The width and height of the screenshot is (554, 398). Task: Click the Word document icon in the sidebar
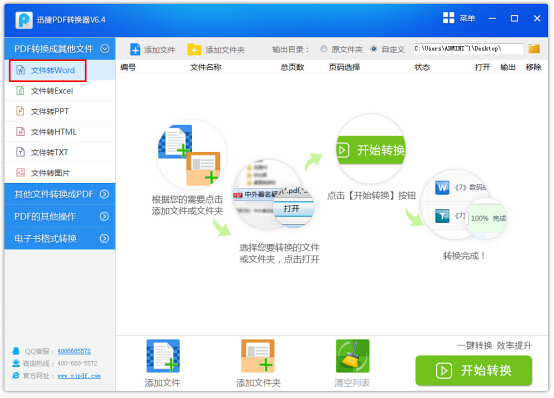[20, 70]
